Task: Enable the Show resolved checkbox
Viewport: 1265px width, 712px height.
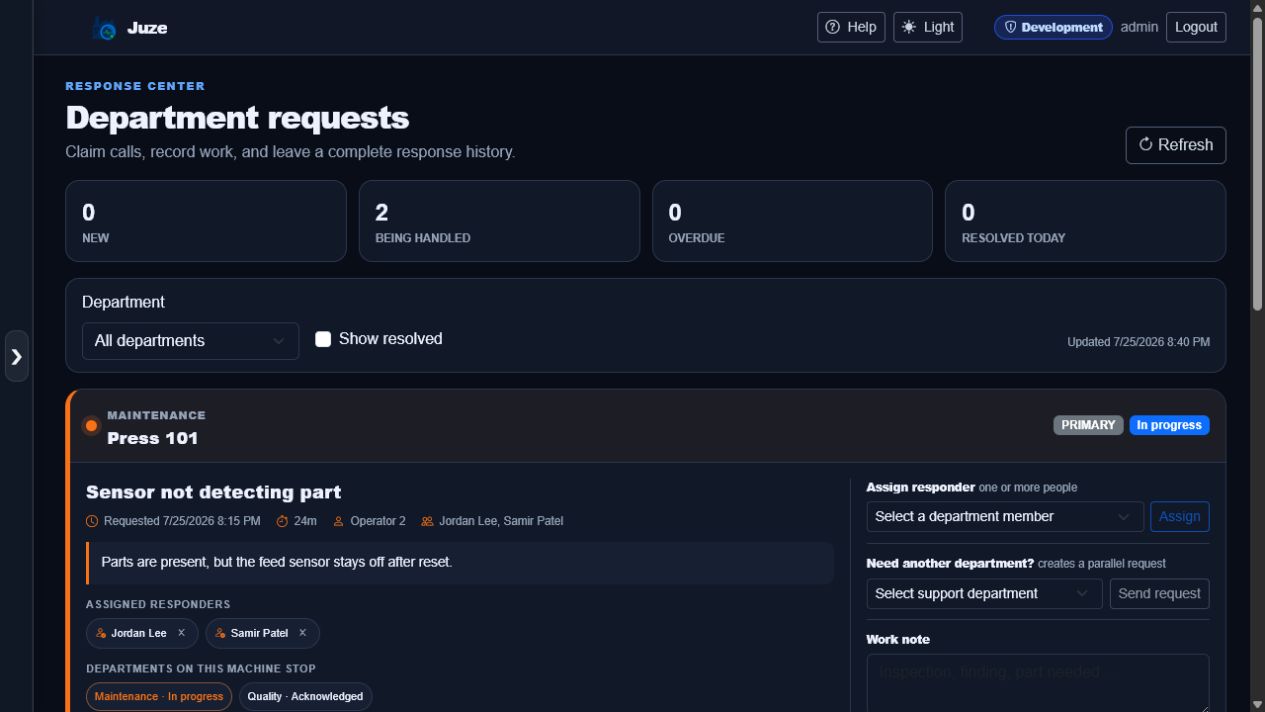Action: 323,339
